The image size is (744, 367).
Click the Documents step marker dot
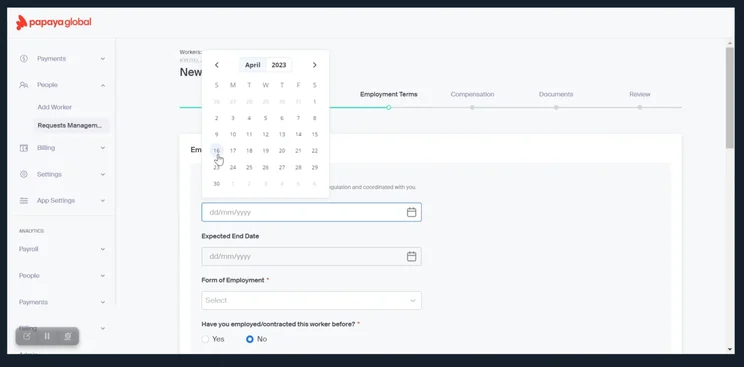click(x=556, y=108)
